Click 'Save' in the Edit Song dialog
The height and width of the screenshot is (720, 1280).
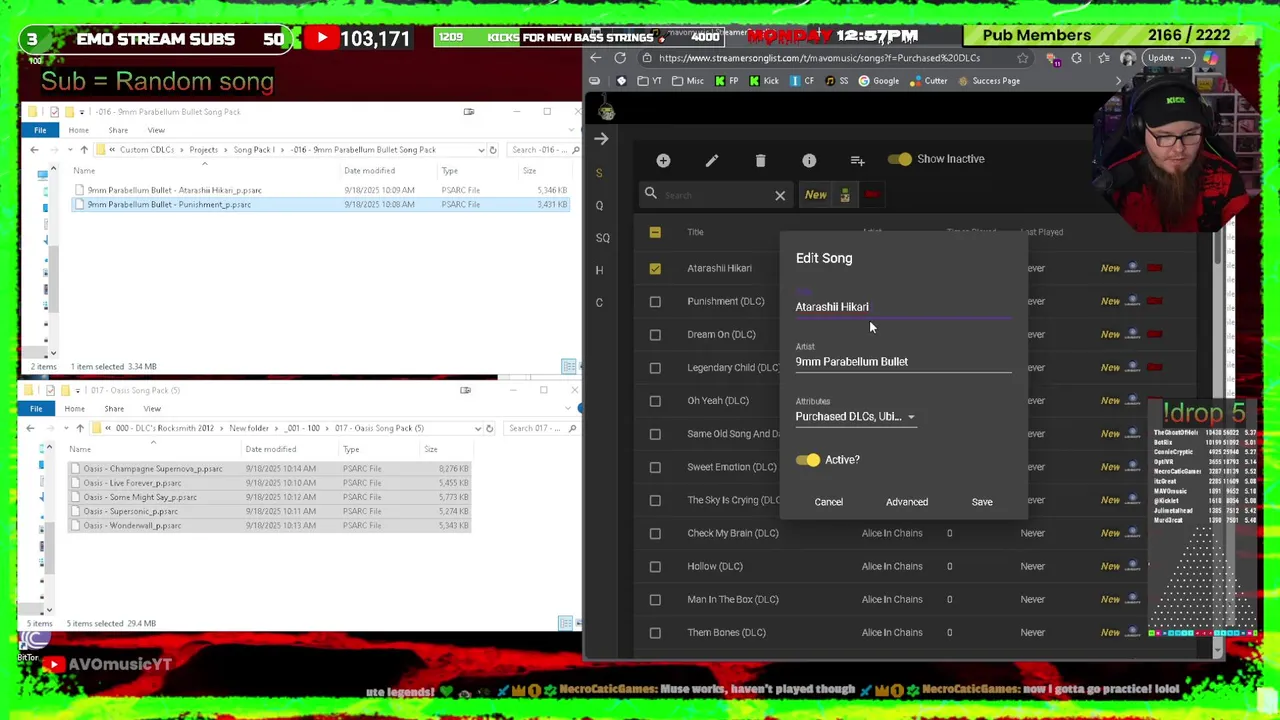982,502
